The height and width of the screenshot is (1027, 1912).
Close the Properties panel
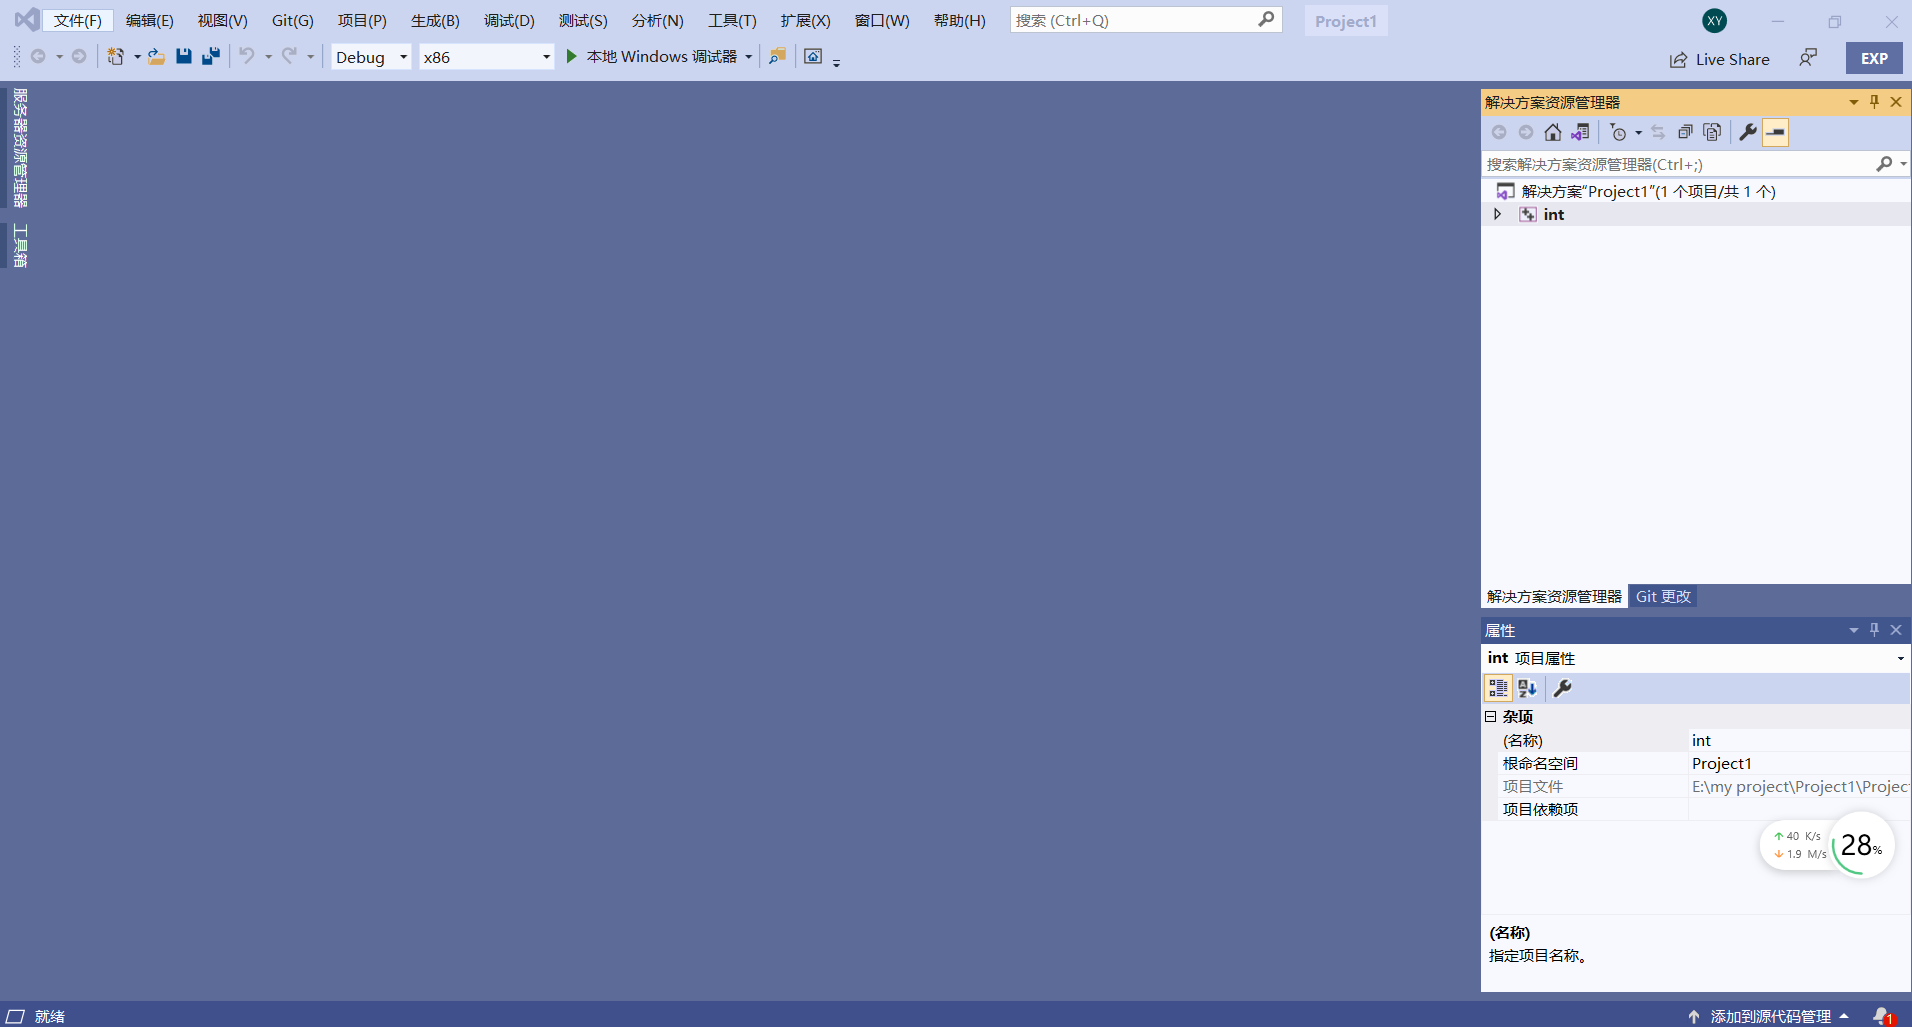click(x=1896, y=630)
